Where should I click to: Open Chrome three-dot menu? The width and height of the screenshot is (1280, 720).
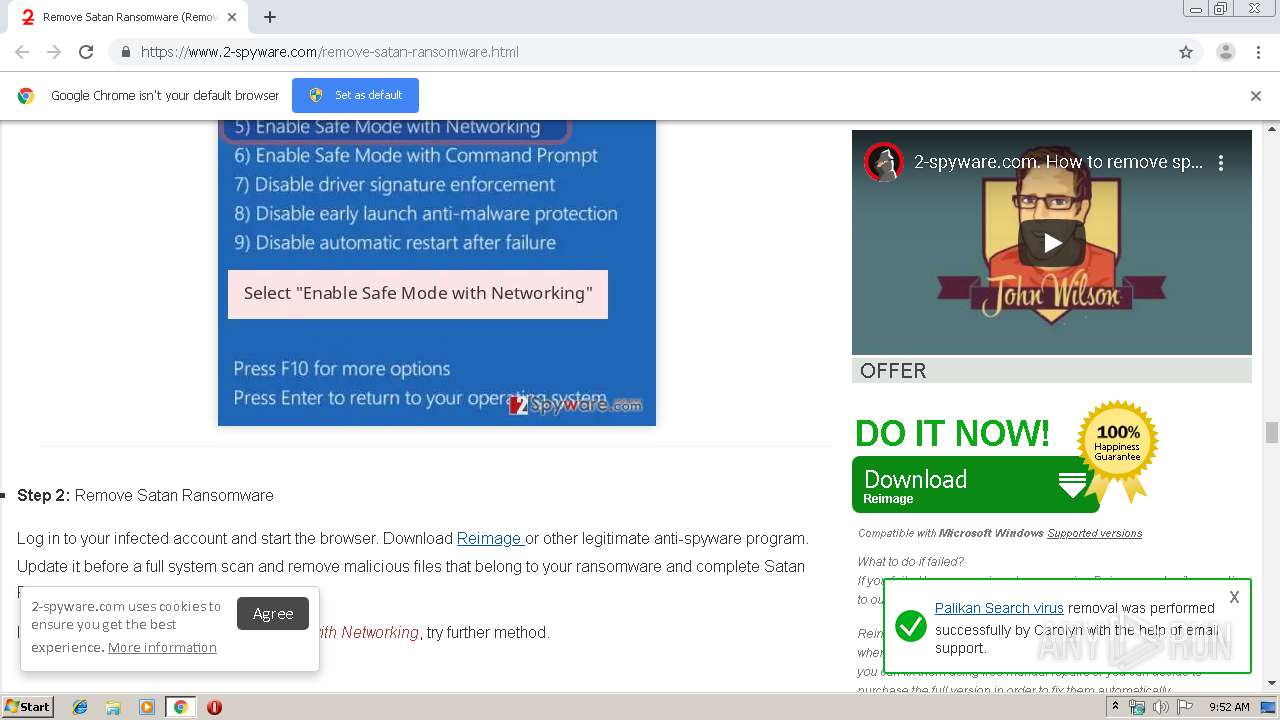[1258, 52]
